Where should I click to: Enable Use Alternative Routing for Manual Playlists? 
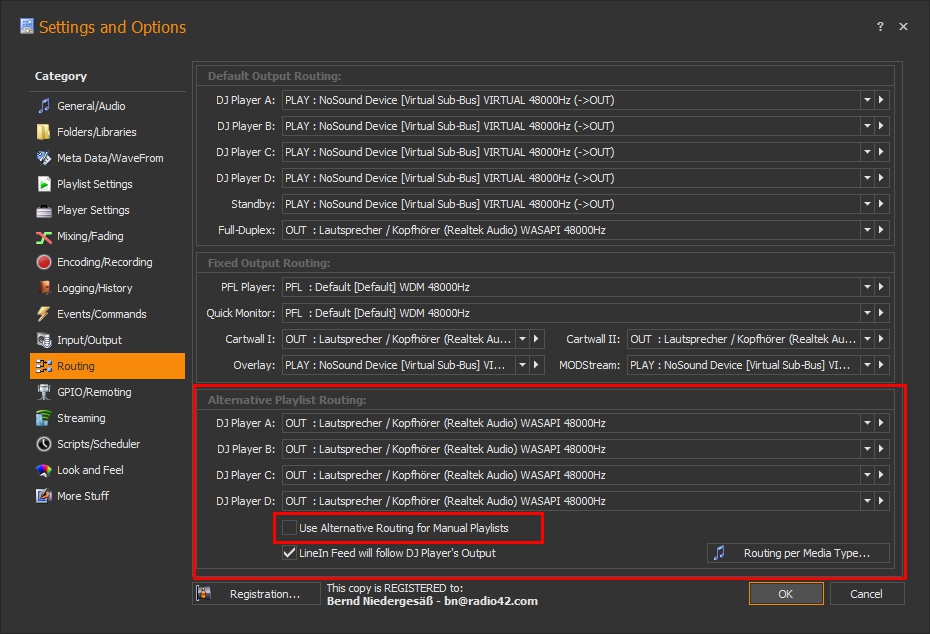pos(289,528)
